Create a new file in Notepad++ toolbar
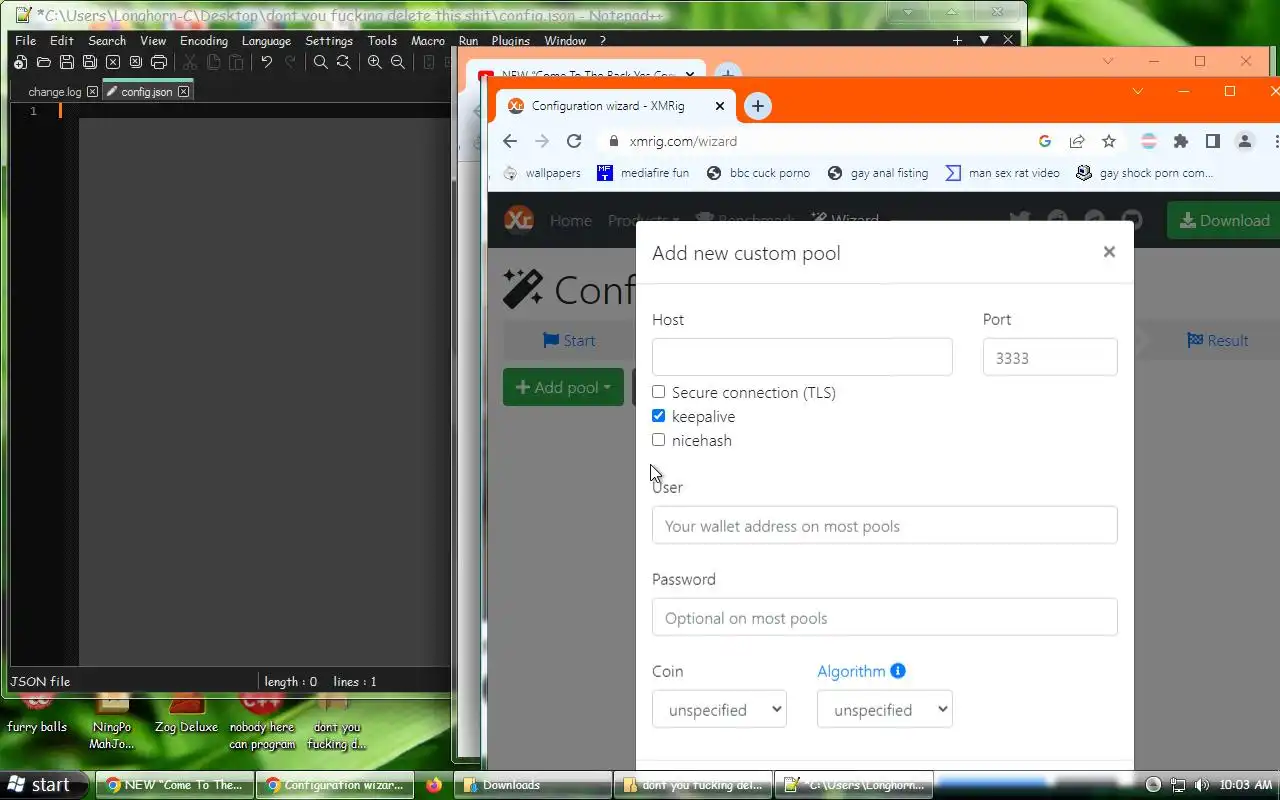1280x800 pixels. 20,62
